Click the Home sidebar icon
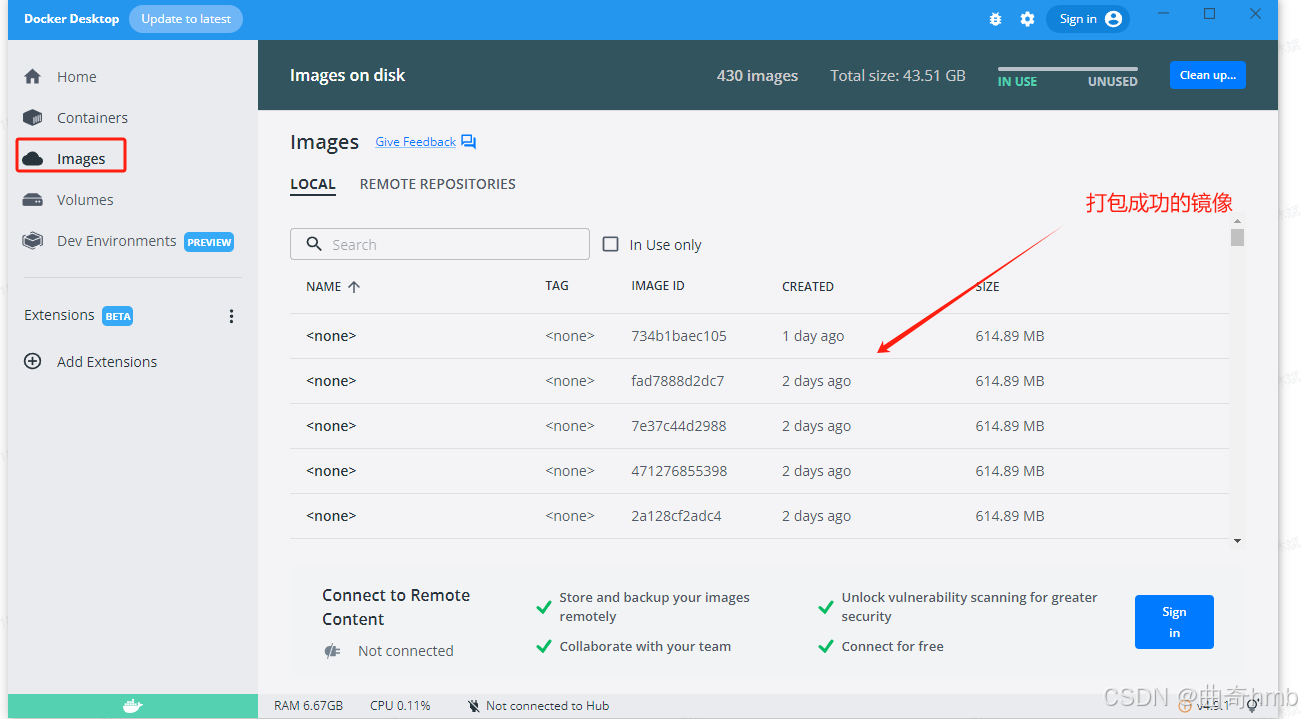The image size is (1302, 719). 33,76
